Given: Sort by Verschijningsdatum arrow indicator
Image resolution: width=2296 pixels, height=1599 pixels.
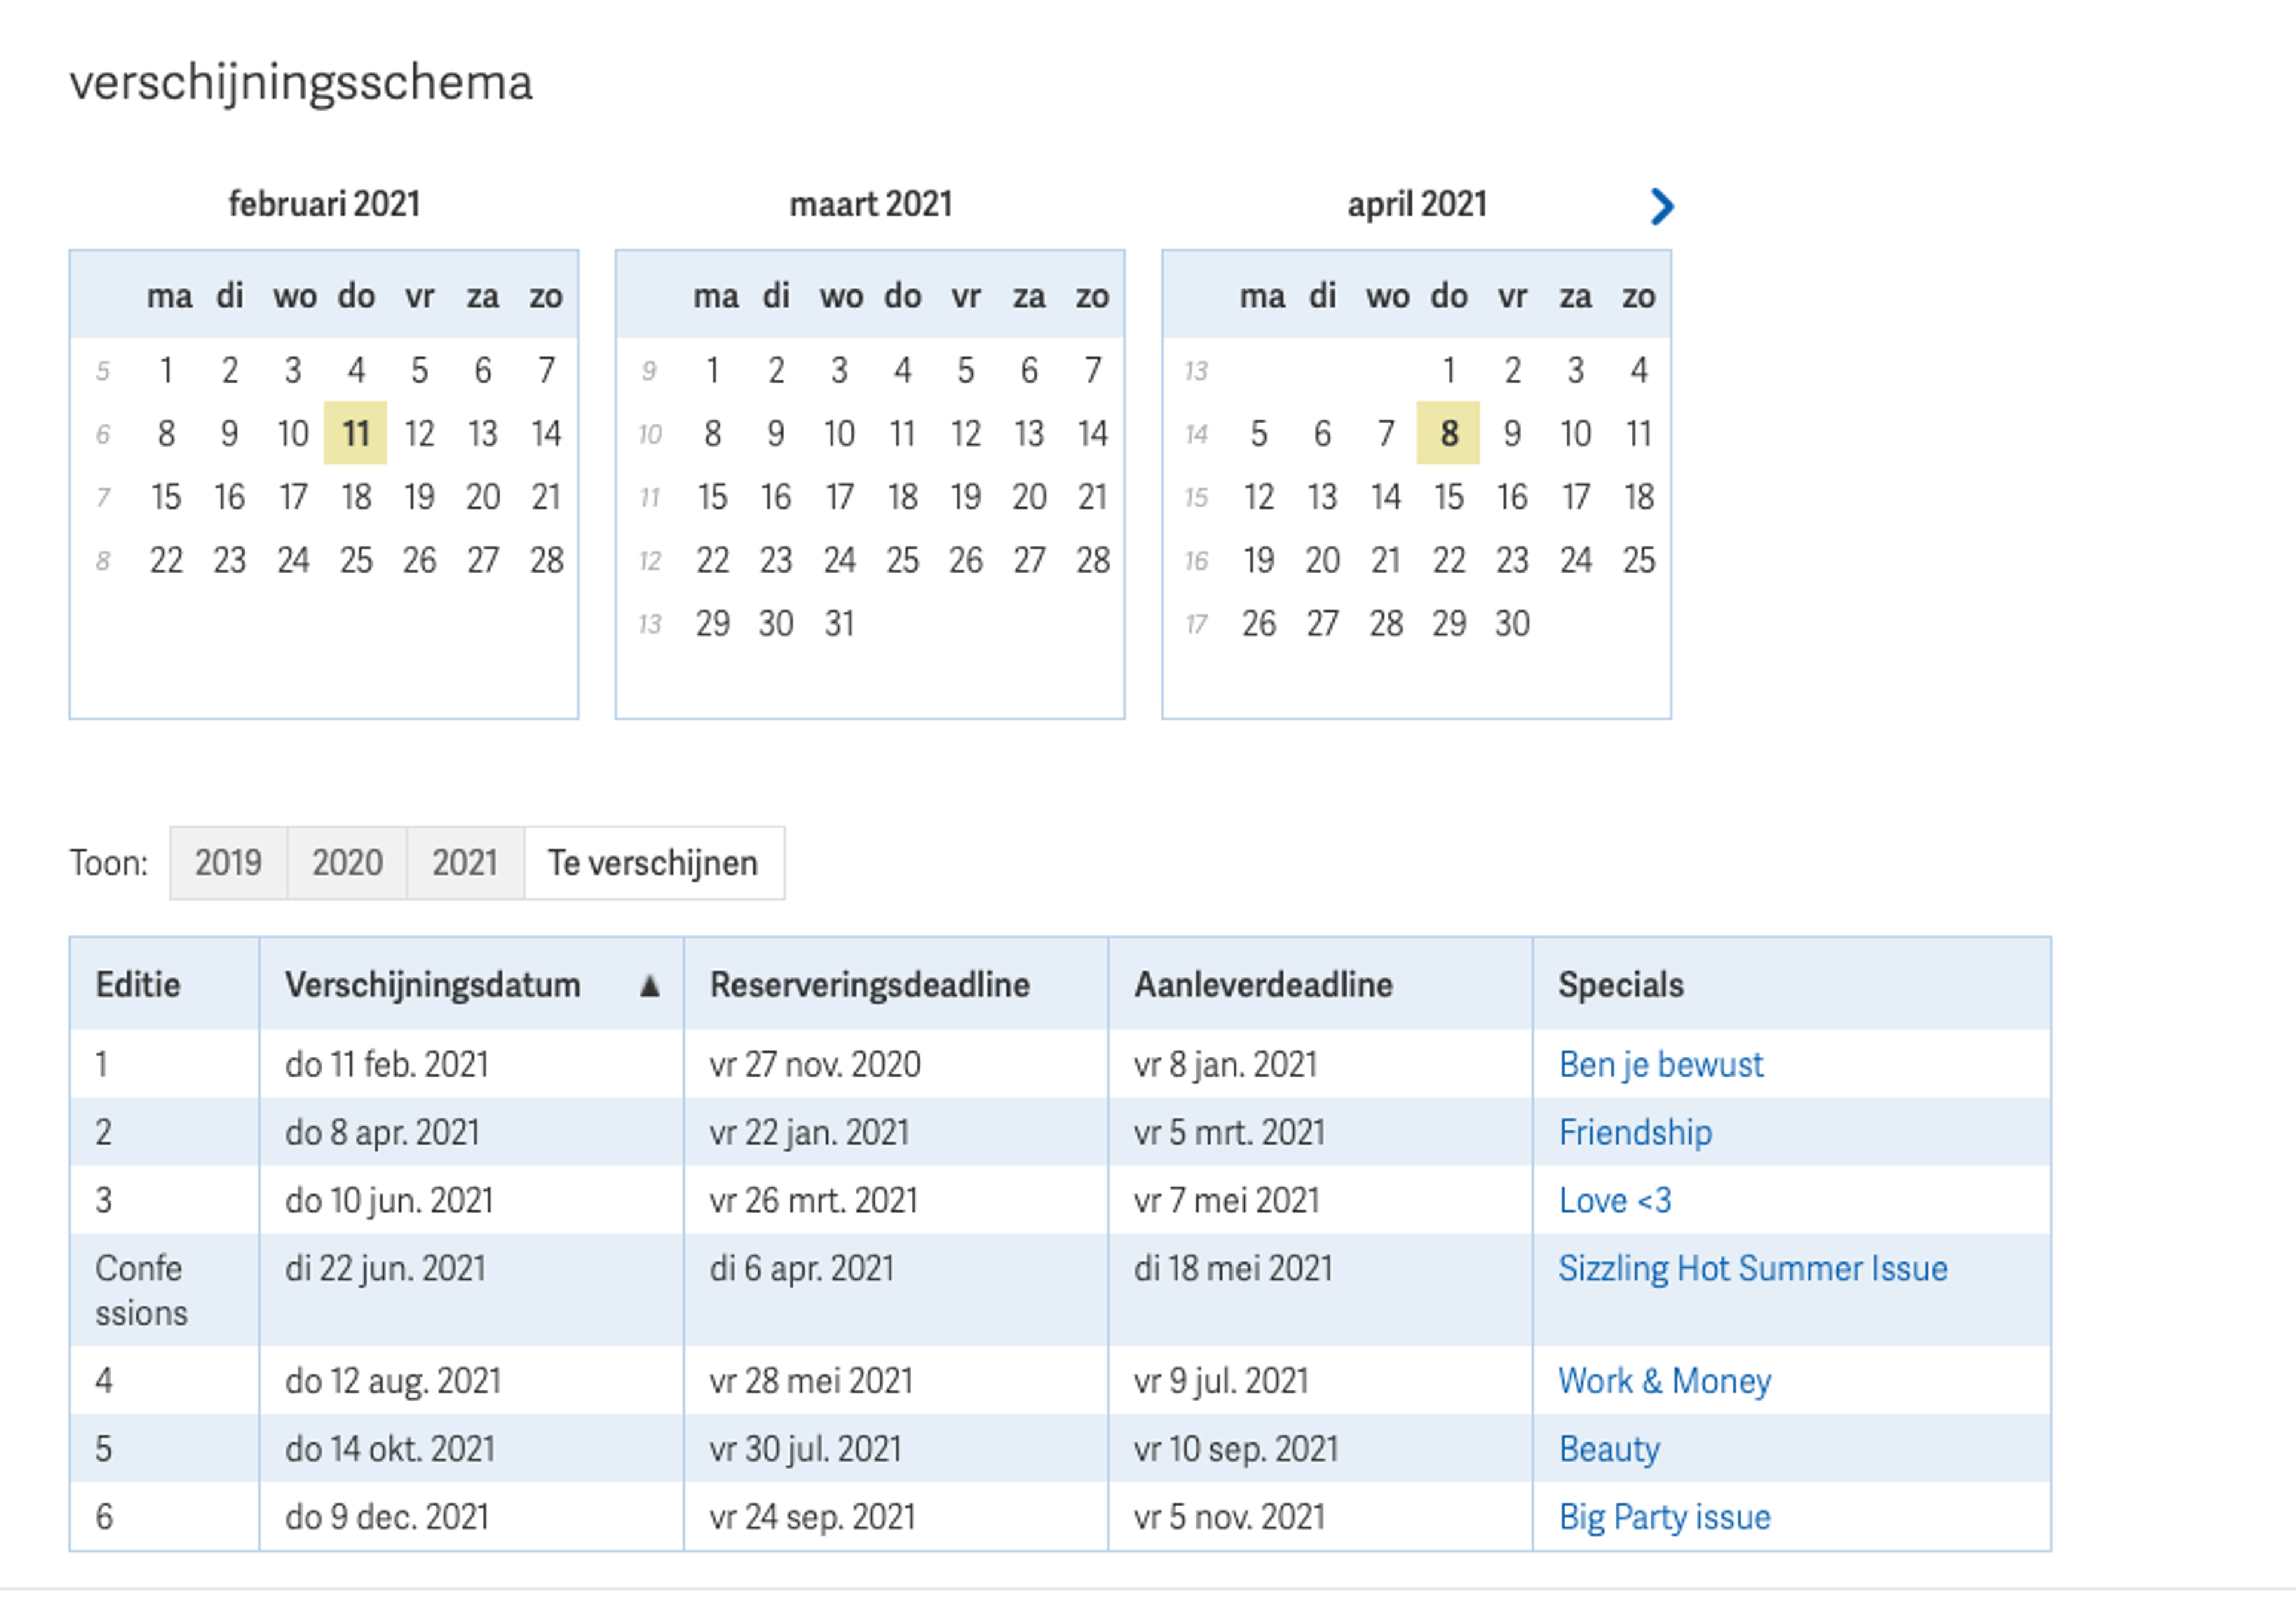Looking at the screenshot, I should click(649, 986).
